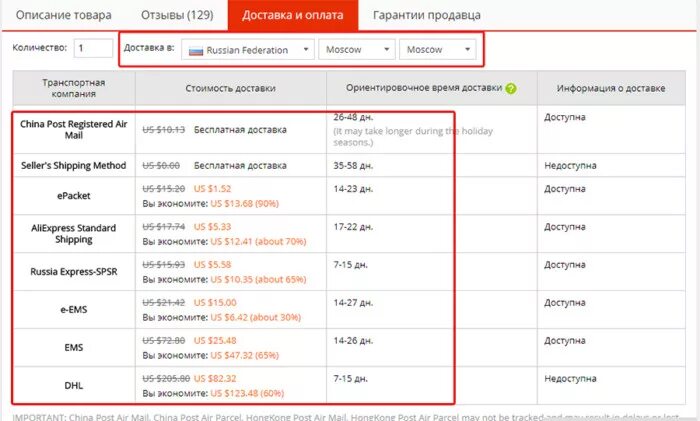This screenshot has height=421, width=700.
Task: Click the US $25.48 shipping price
Action: point(215,341)
